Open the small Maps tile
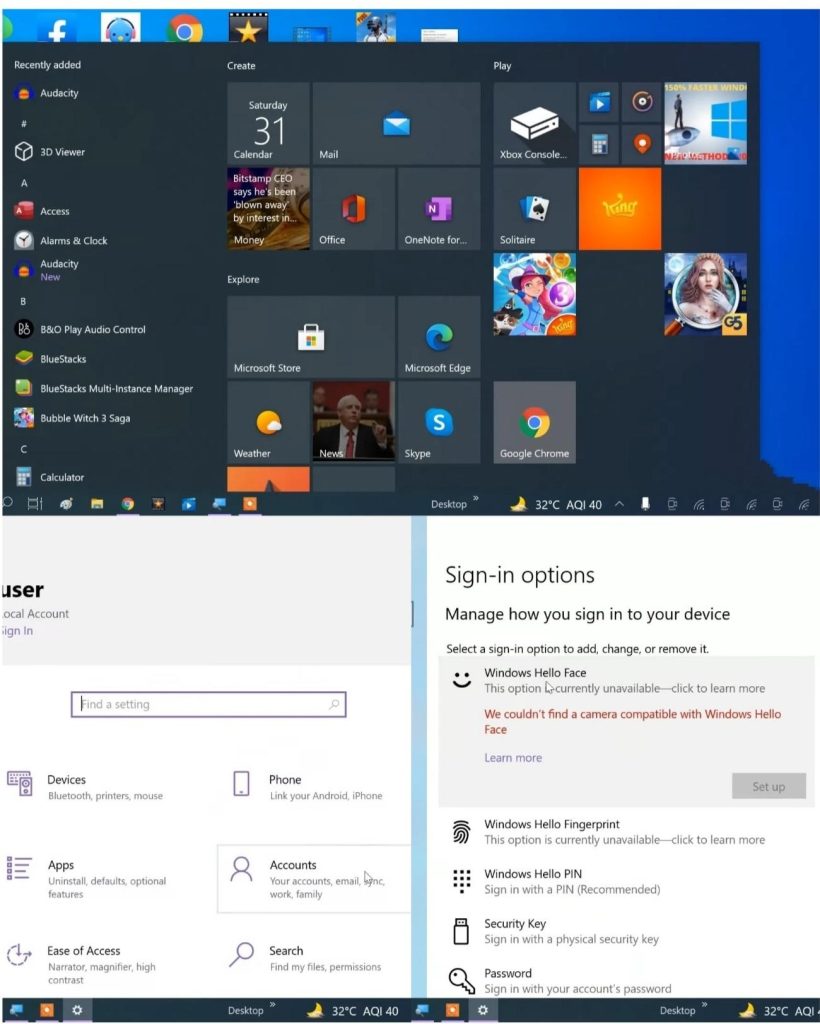 tap(642, 144)
